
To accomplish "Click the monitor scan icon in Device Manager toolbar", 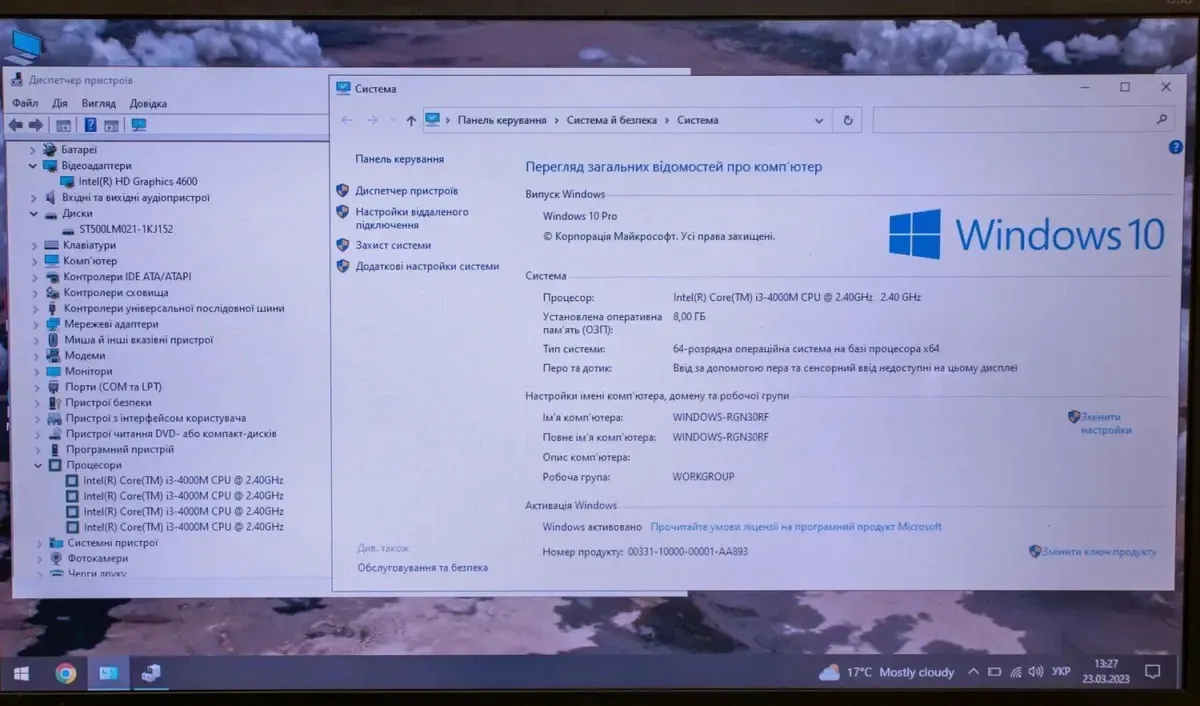I will click(x=139, y=125).
